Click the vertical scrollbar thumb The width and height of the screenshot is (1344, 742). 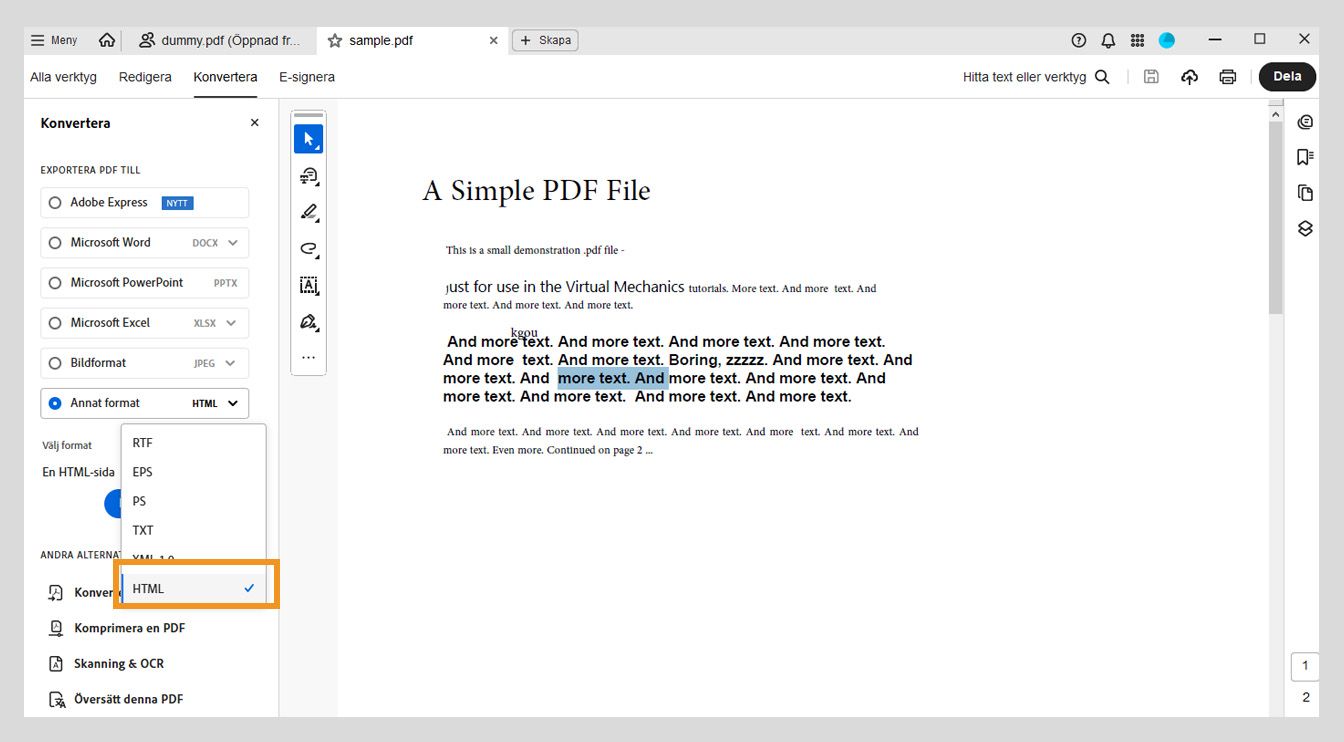1275,219
